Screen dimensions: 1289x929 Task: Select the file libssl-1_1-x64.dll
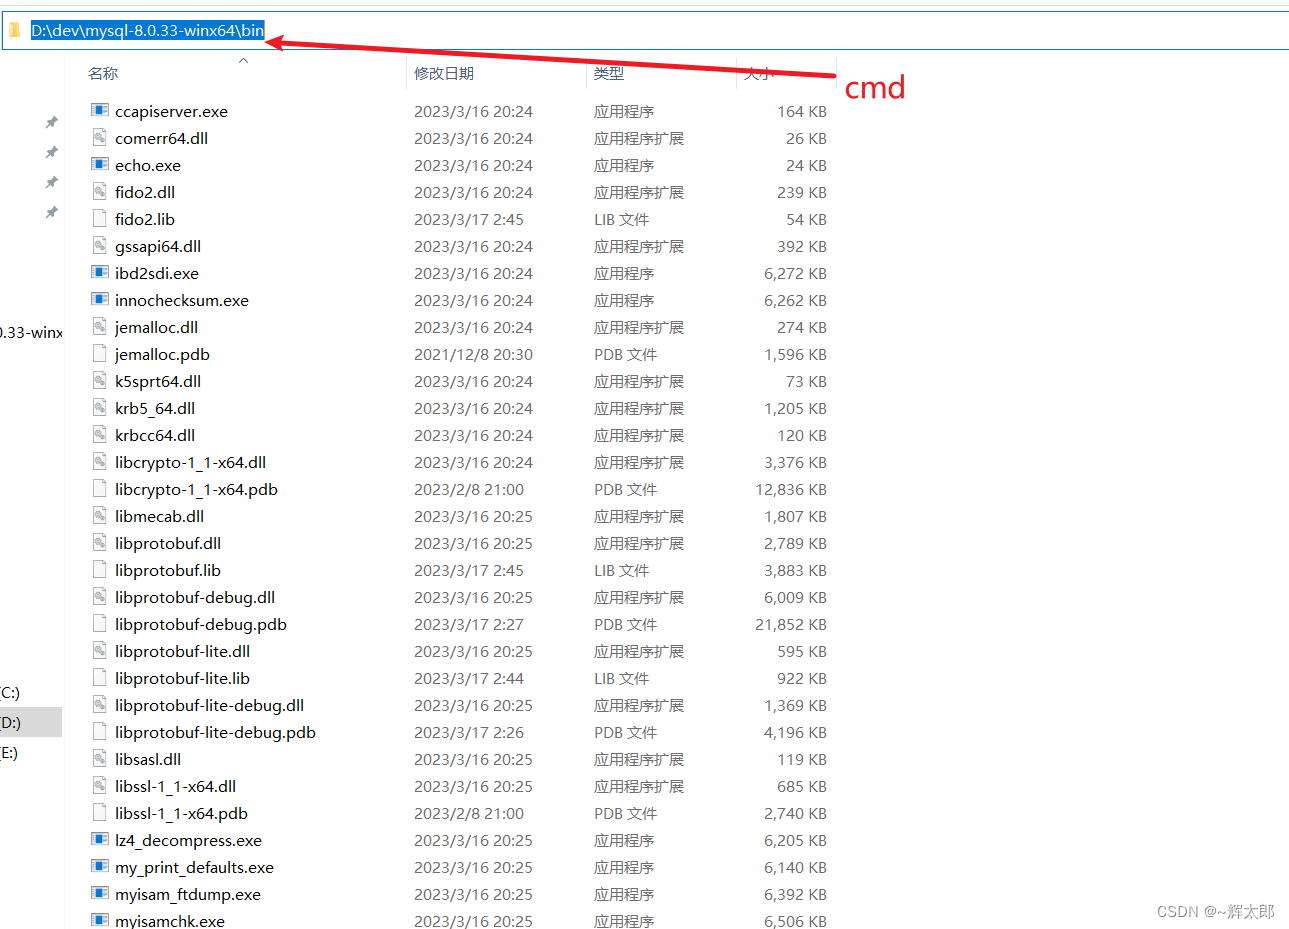click(x=175, y=786)
